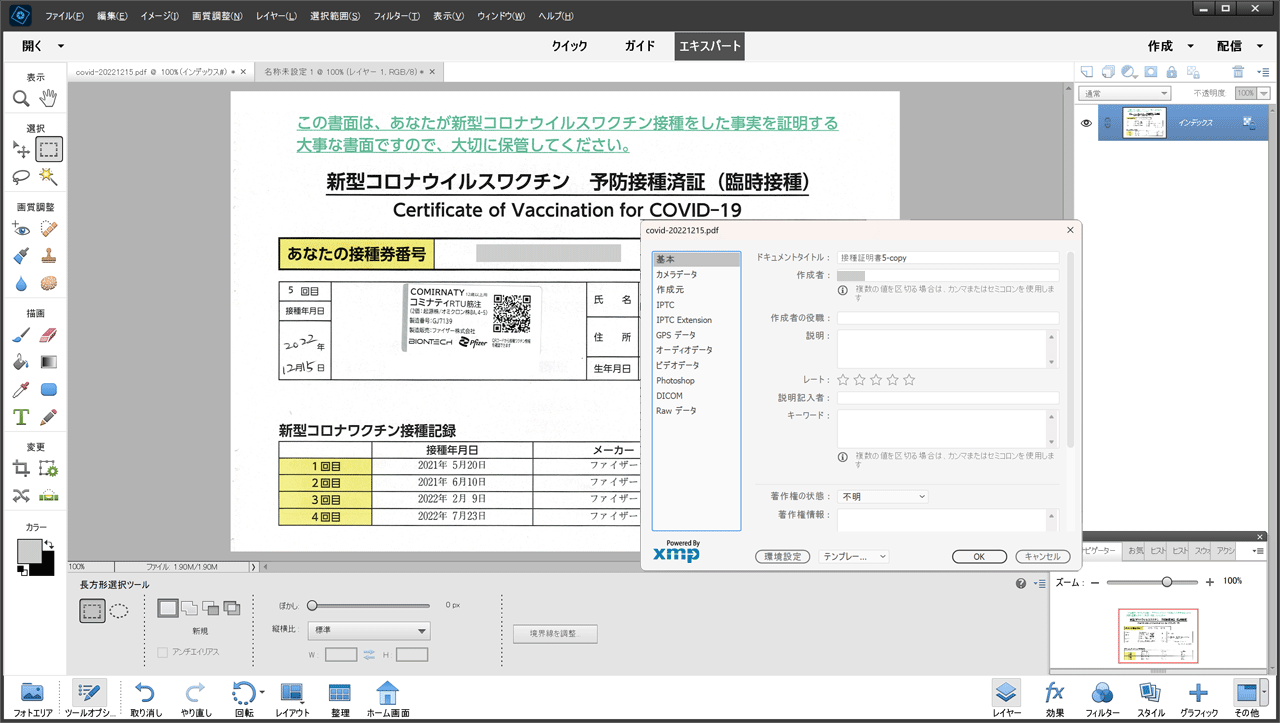The width and height of the screenshot is (1280, 723).
Task: Select new selection mode (新規)
Action: click(168, 607)
